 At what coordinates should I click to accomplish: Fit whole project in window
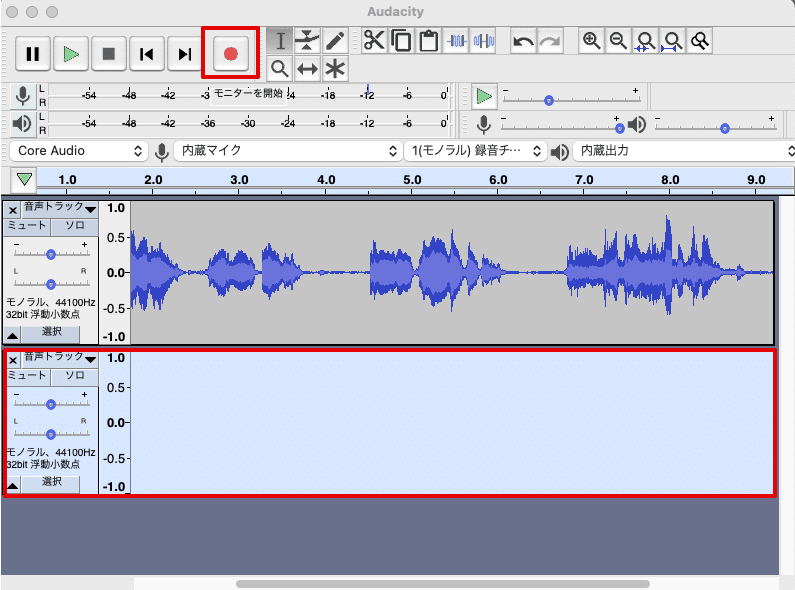672,41
